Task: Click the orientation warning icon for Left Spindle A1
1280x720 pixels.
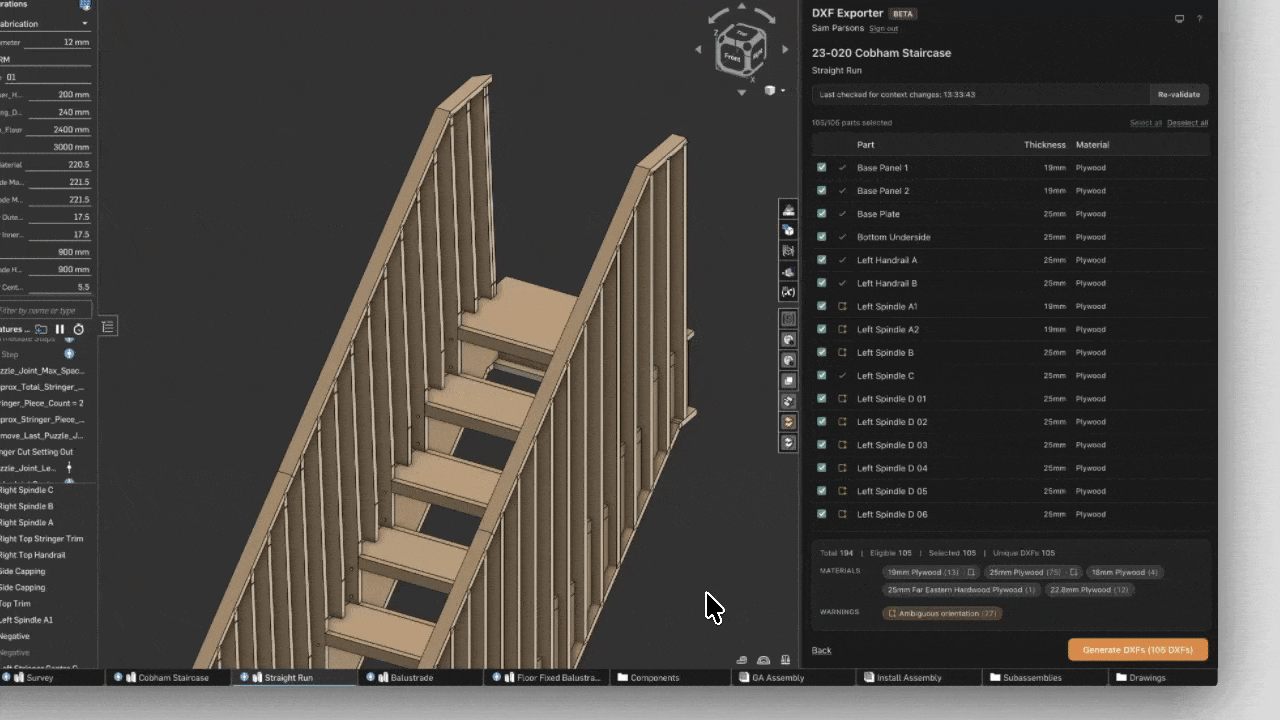Action: pyautogui.click(x=842, y=306)
